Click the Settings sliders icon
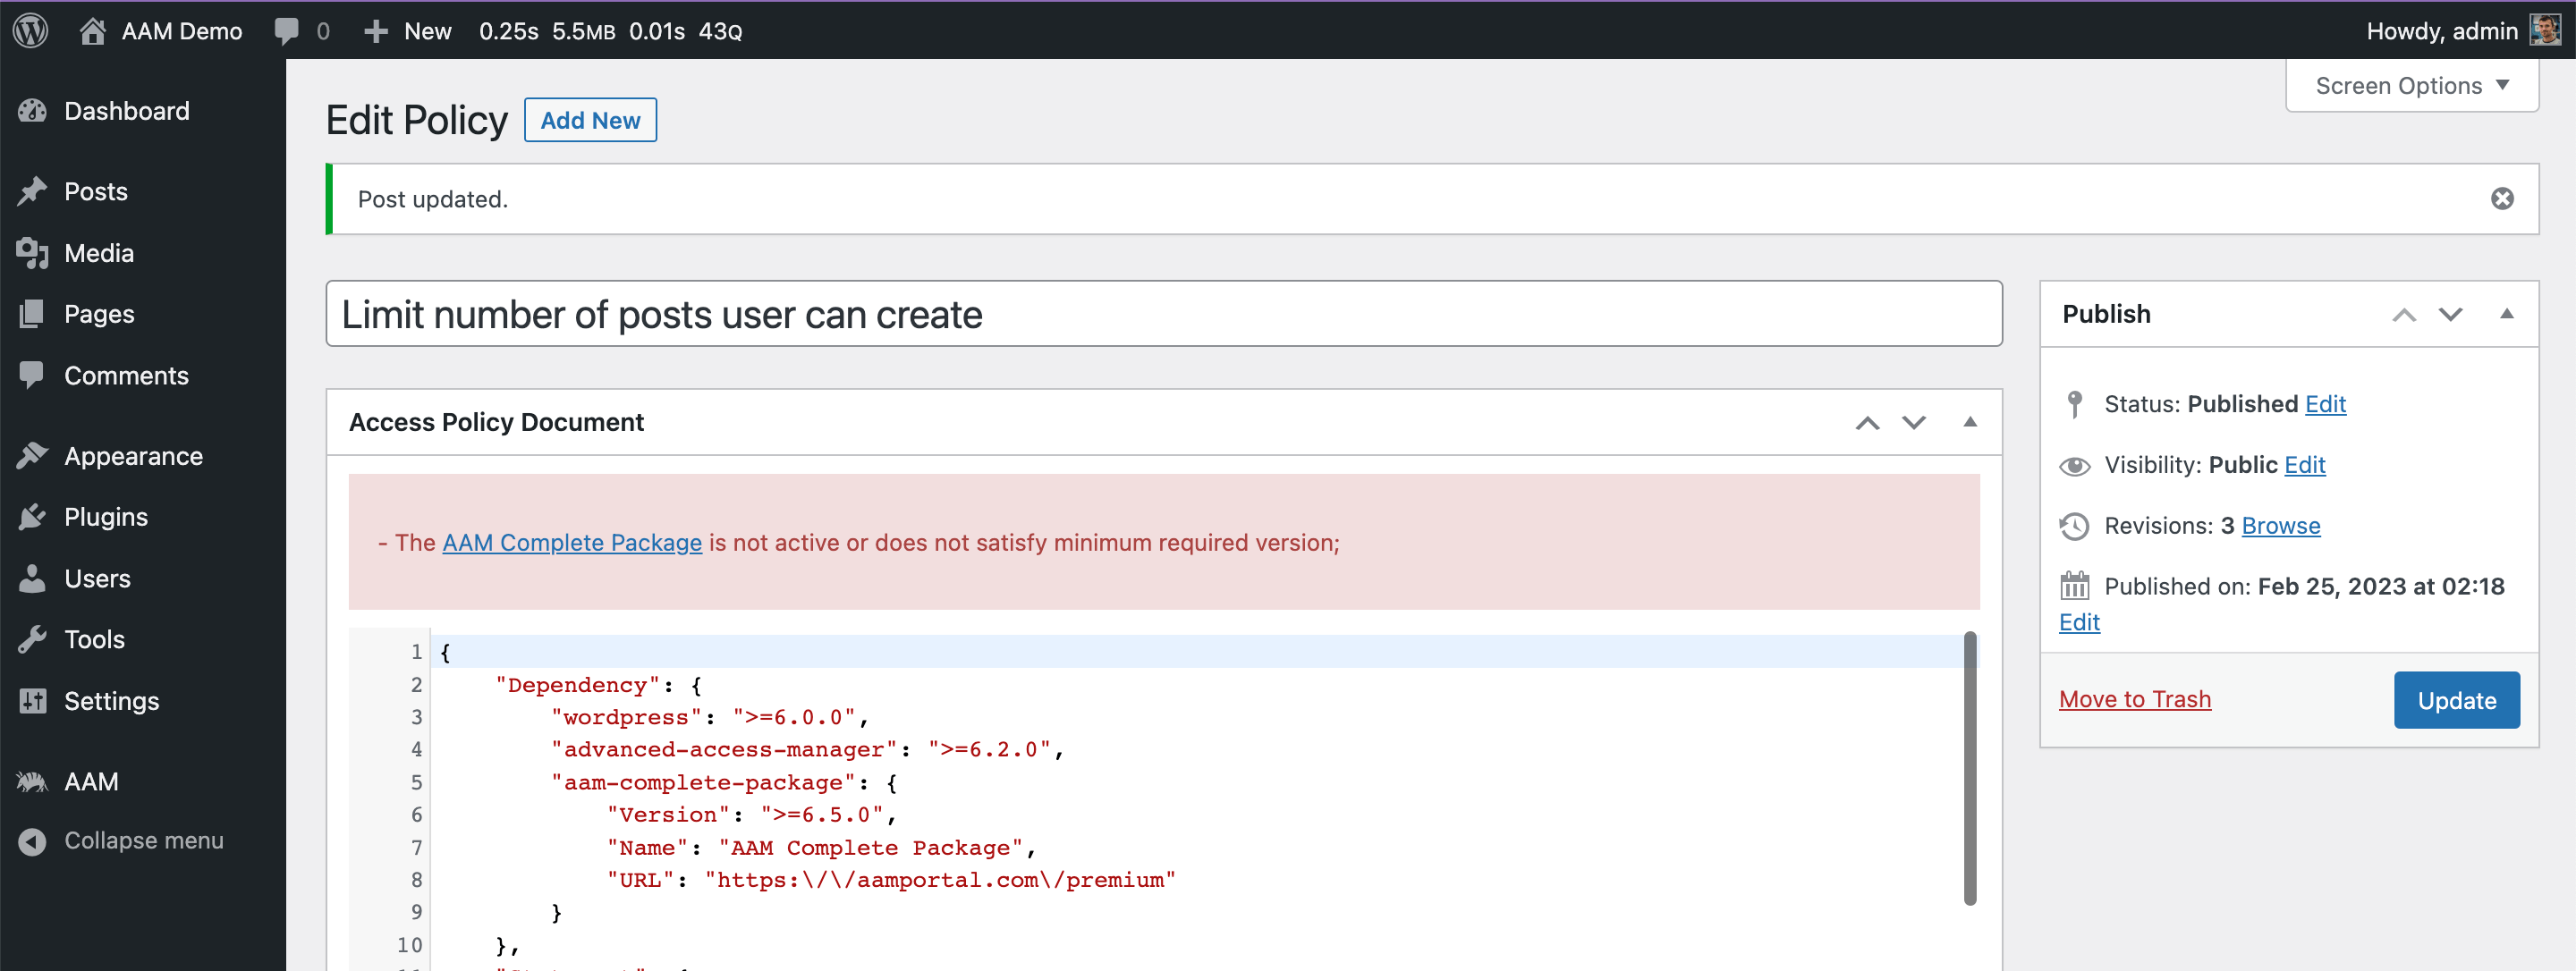2576x971 pixels. click(x=32, y=701)
